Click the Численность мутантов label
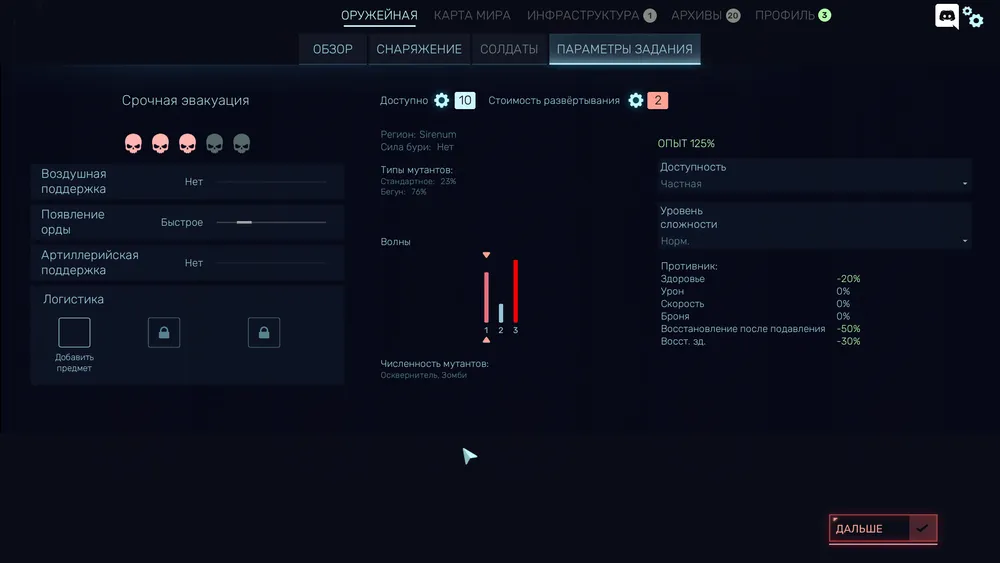 434,363
